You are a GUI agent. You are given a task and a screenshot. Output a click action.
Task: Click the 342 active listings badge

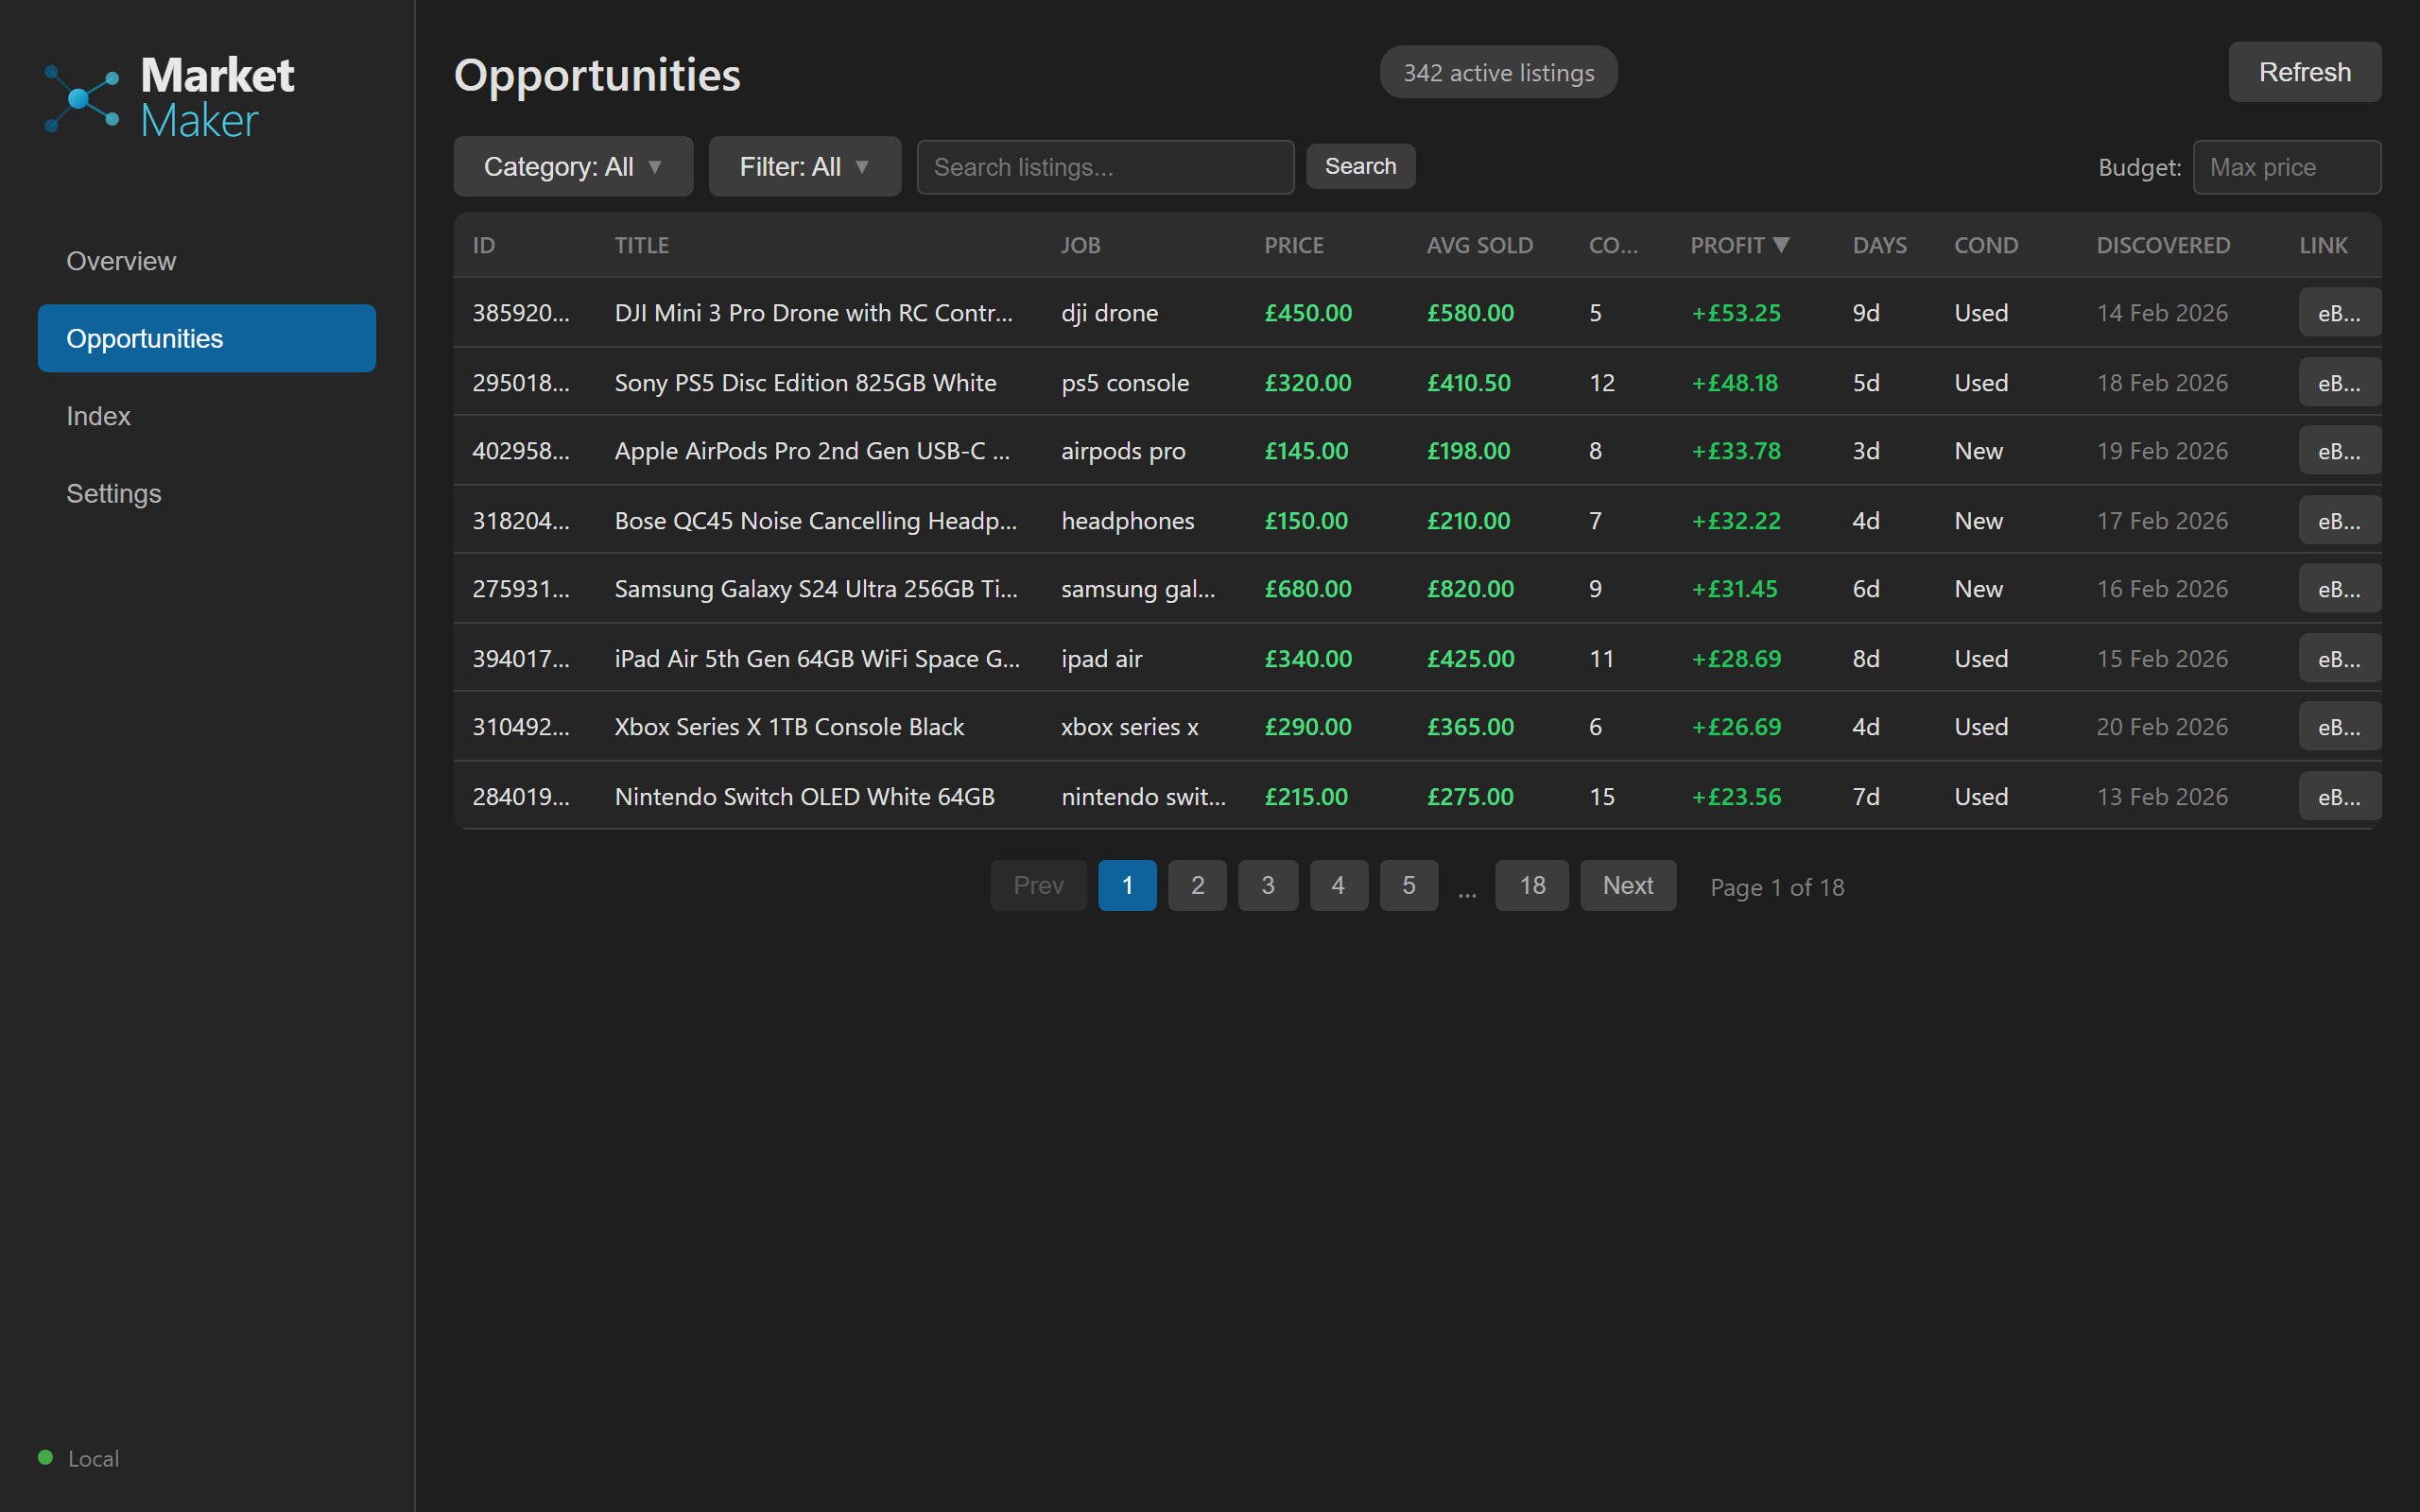point(1498,71)
